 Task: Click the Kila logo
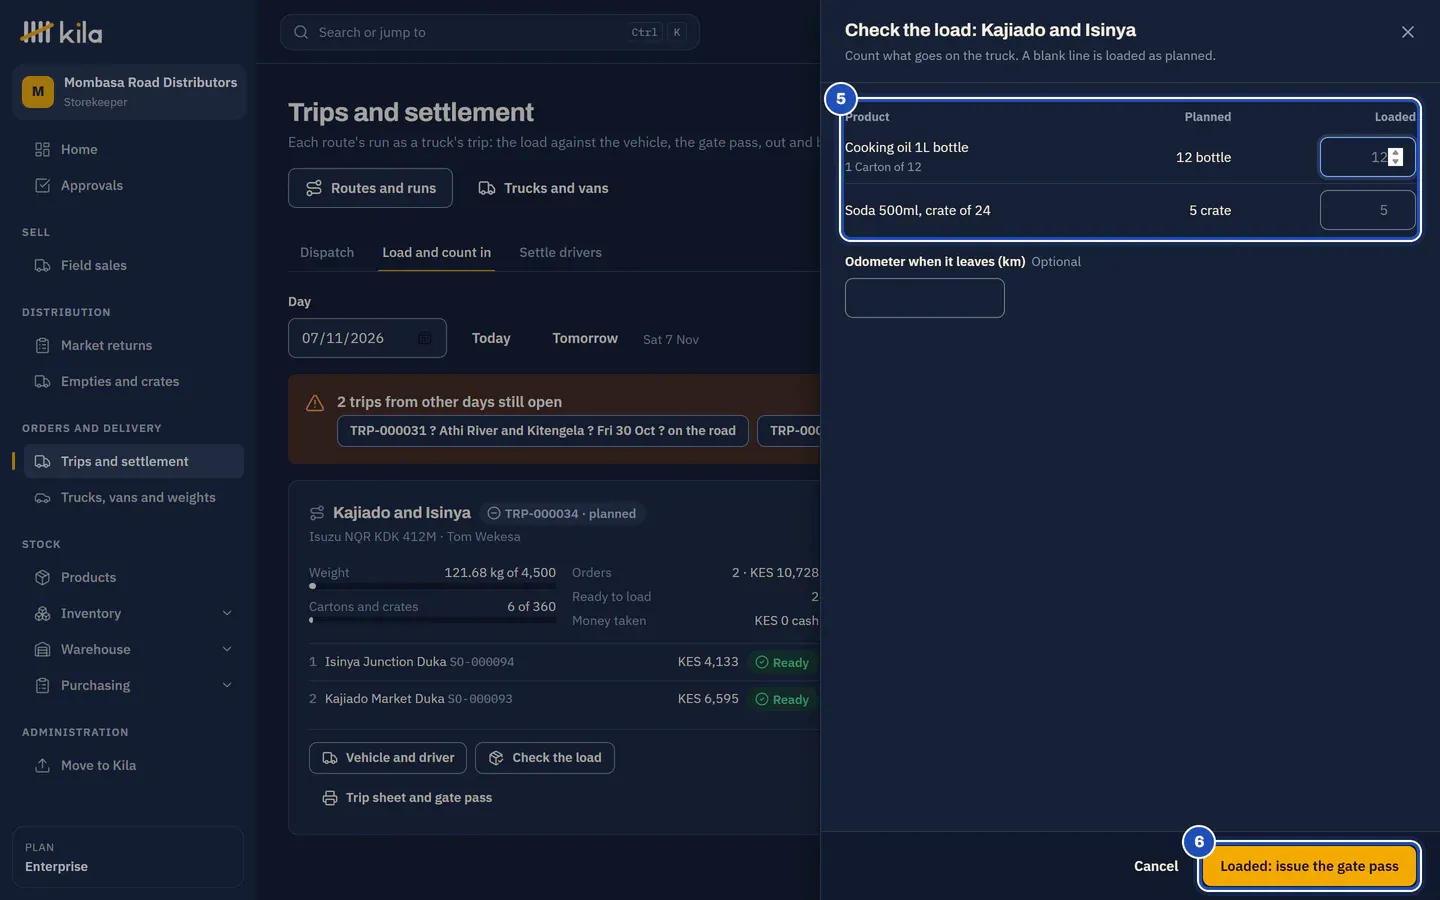[61, 32]
